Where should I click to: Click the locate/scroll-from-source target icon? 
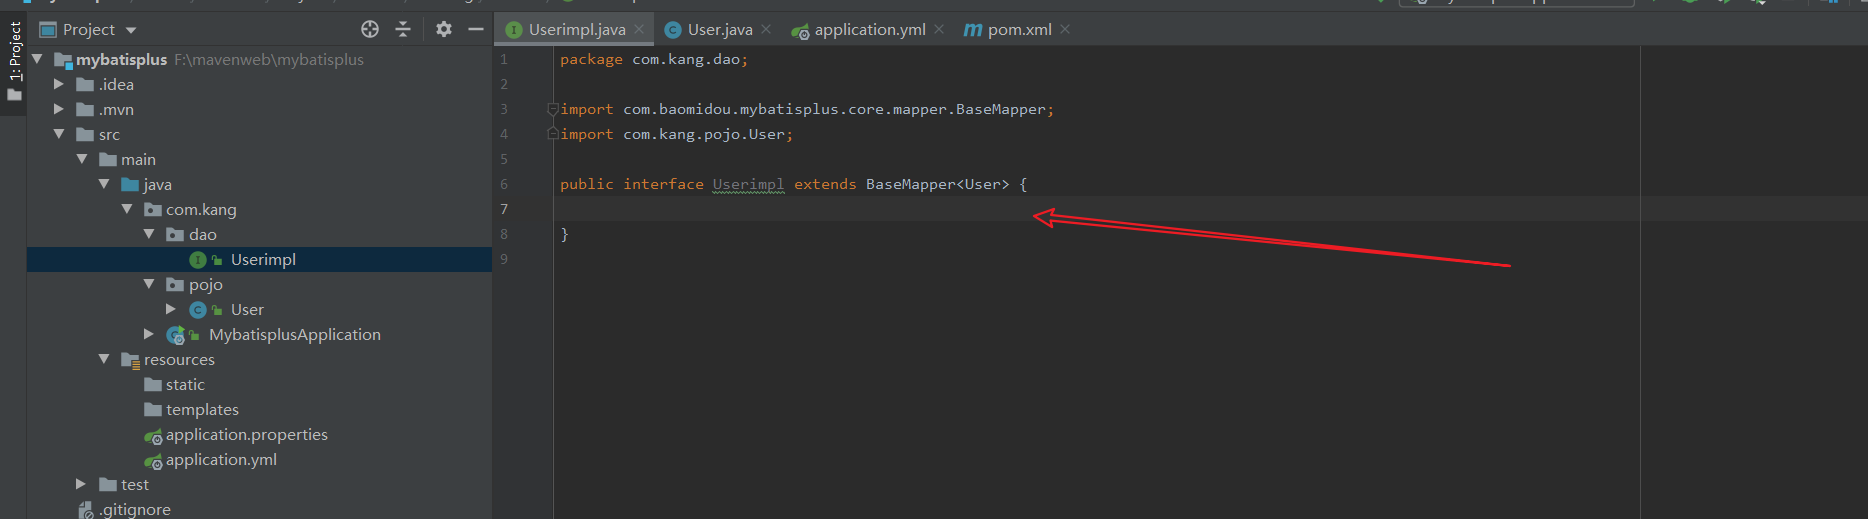click(370, 29)
